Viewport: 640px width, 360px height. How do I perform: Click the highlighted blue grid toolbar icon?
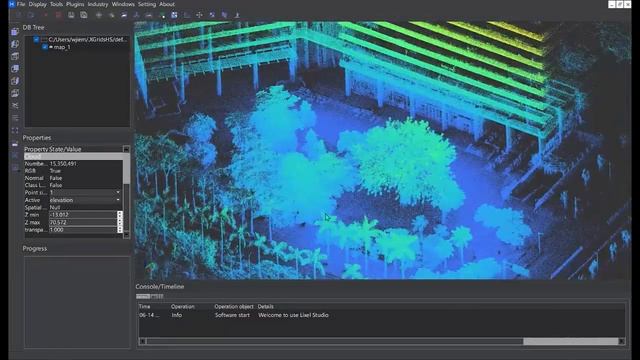[x=174, y=15]
